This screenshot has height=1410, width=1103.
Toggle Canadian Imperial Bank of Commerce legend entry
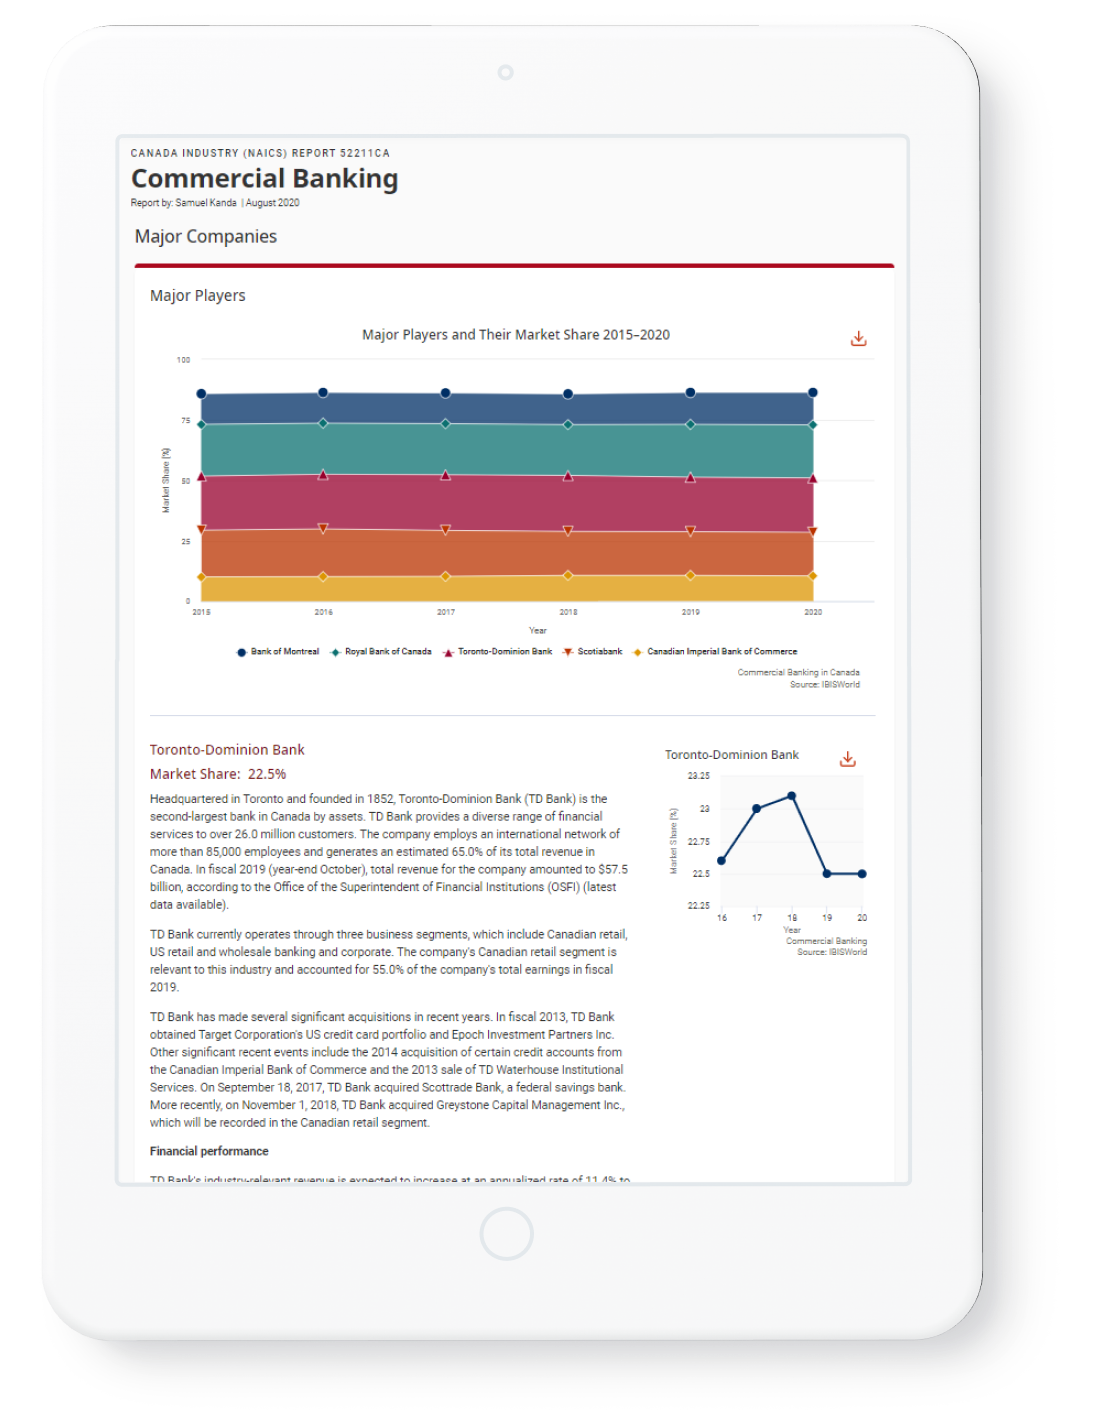click(x=715, y=652)
